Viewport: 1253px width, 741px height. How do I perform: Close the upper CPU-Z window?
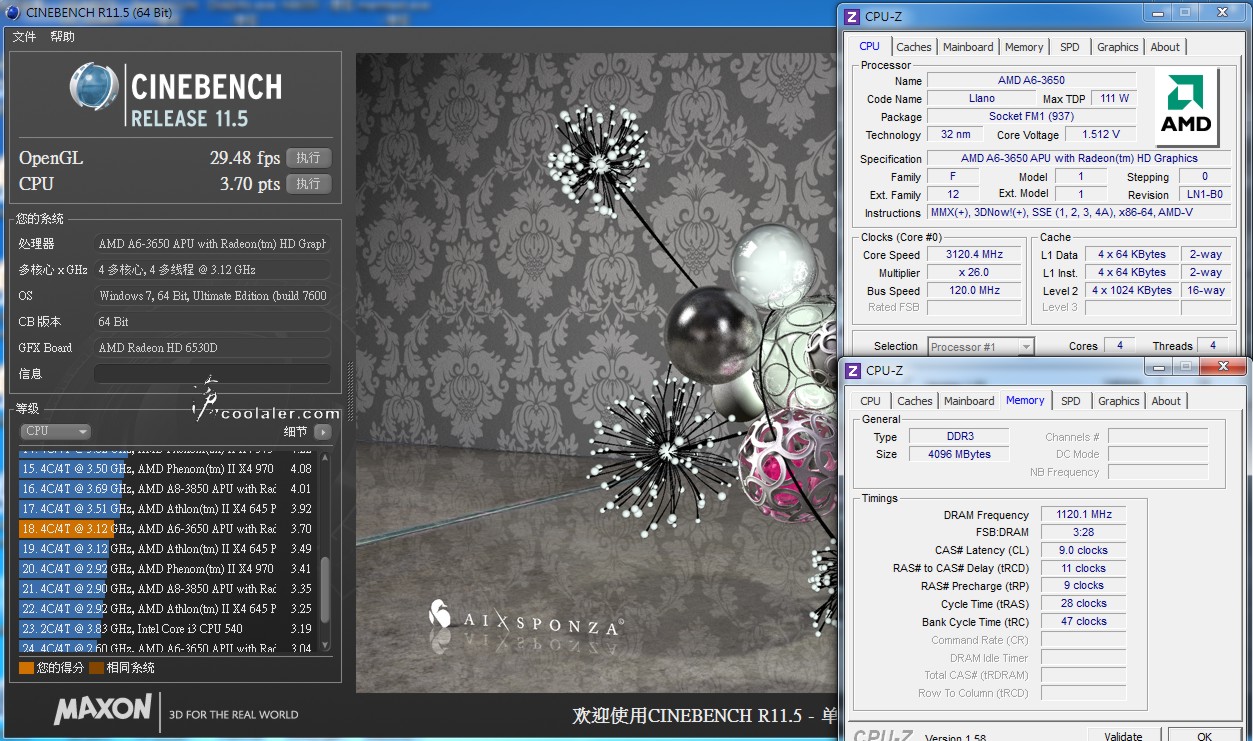(1220, 13)
